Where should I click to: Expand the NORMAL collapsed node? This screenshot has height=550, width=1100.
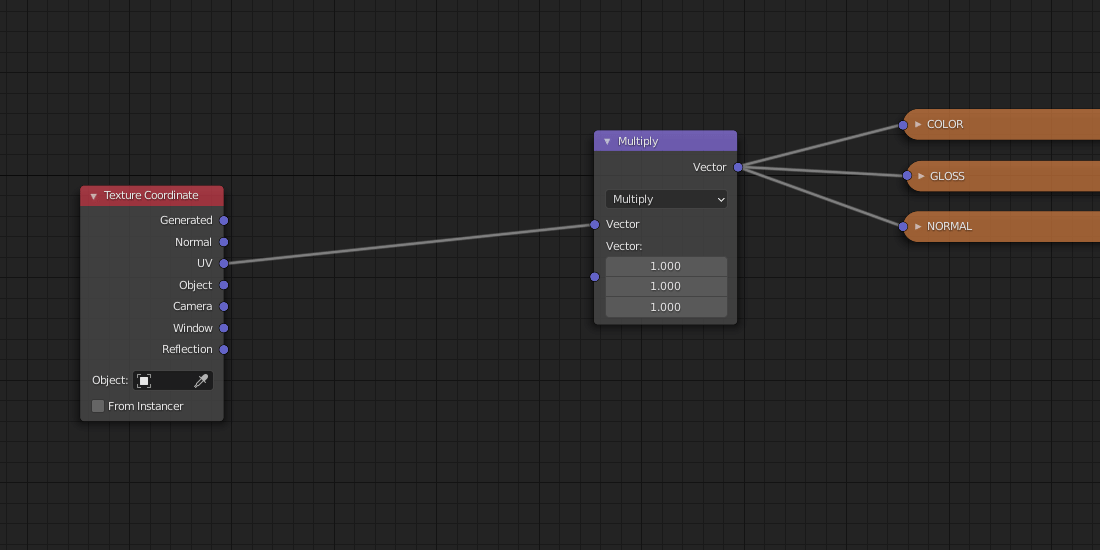[918, 227]
